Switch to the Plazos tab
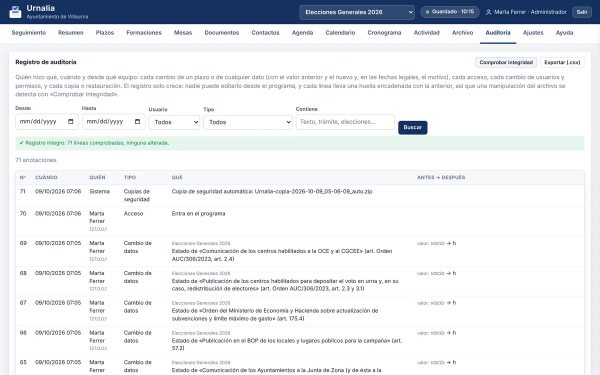This screenshot has height=375, width=600. tap(105, 33)
